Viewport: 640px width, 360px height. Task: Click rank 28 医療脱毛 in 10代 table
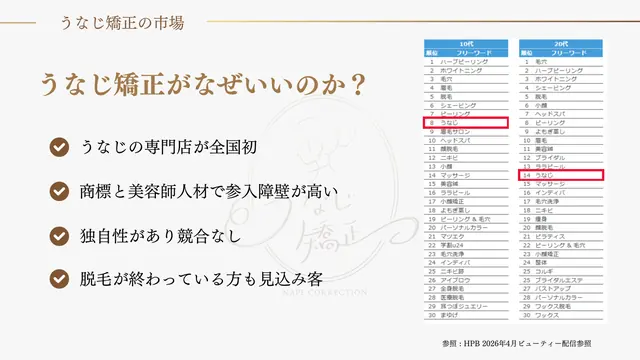point(466,298)
